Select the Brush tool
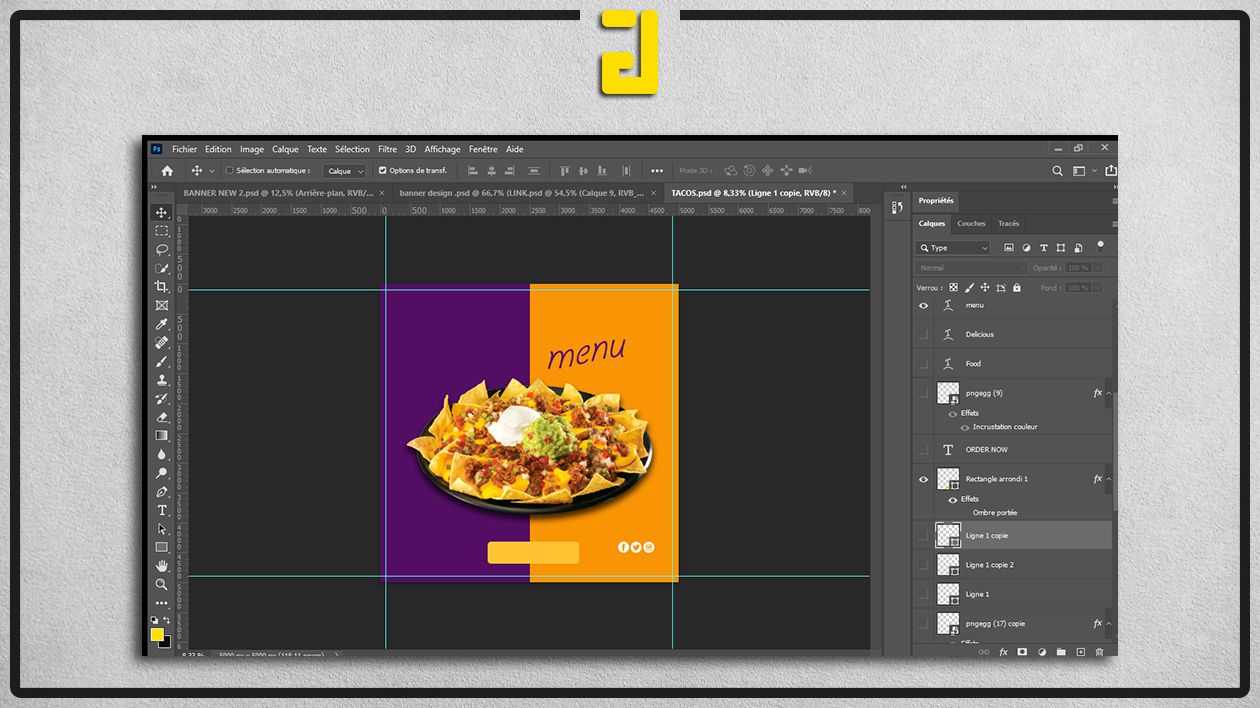Screen dimensions: 1260x708 (x=161, y=361)
